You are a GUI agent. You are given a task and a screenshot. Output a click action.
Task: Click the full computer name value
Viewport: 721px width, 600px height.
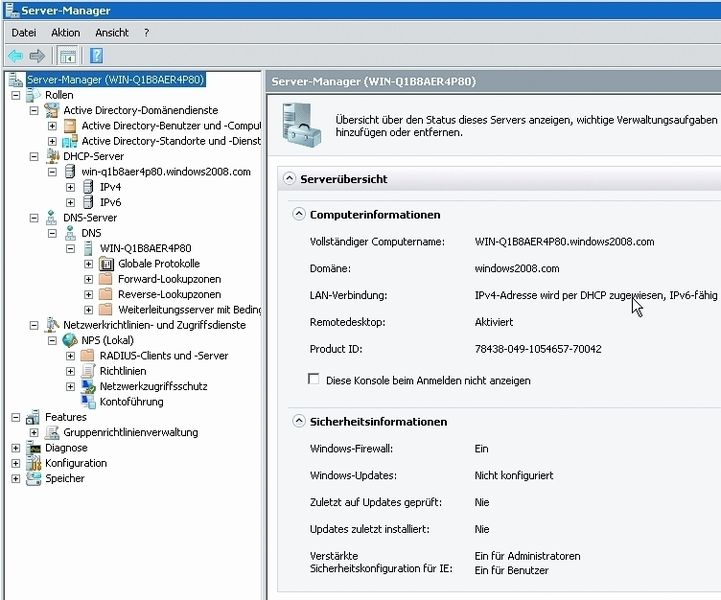click(x=564, y=242)
